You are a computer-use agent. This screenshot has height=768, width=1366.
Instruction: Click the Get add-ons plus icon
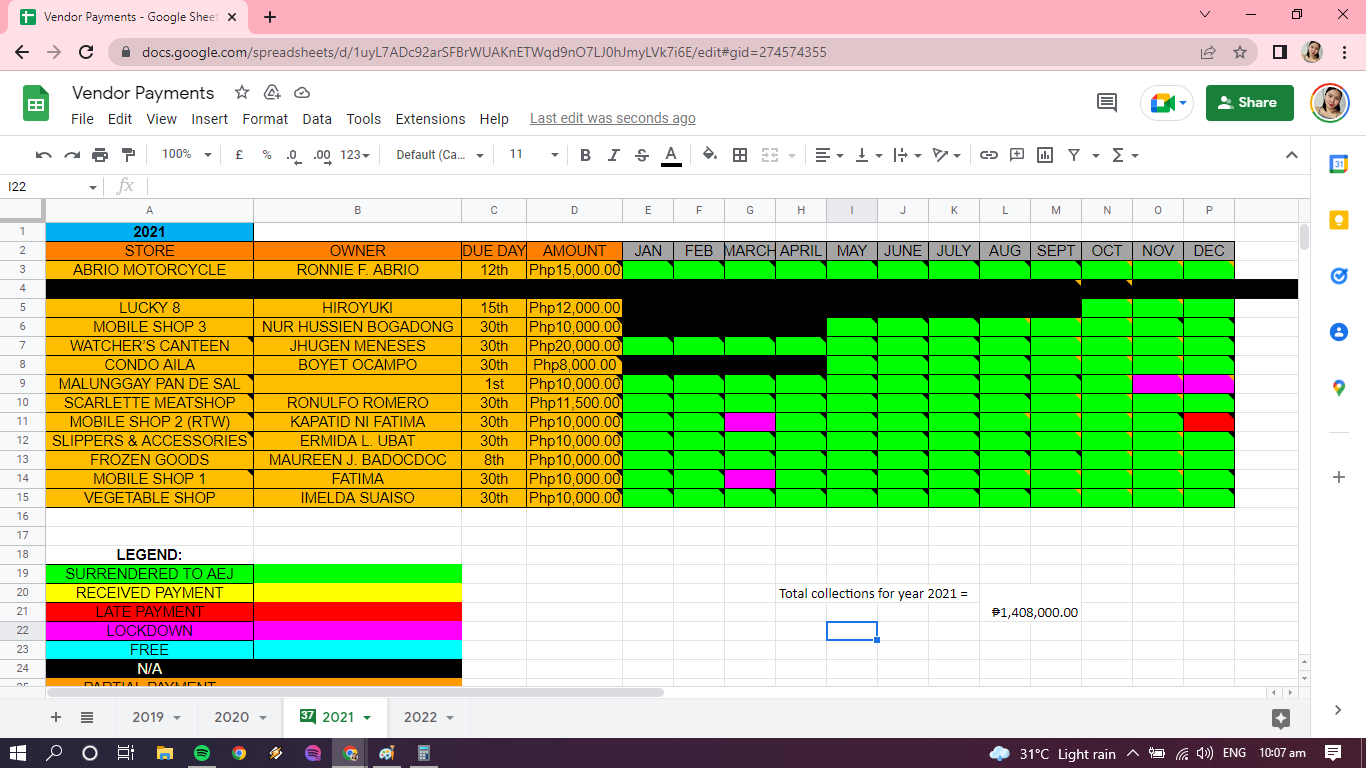1339,477
